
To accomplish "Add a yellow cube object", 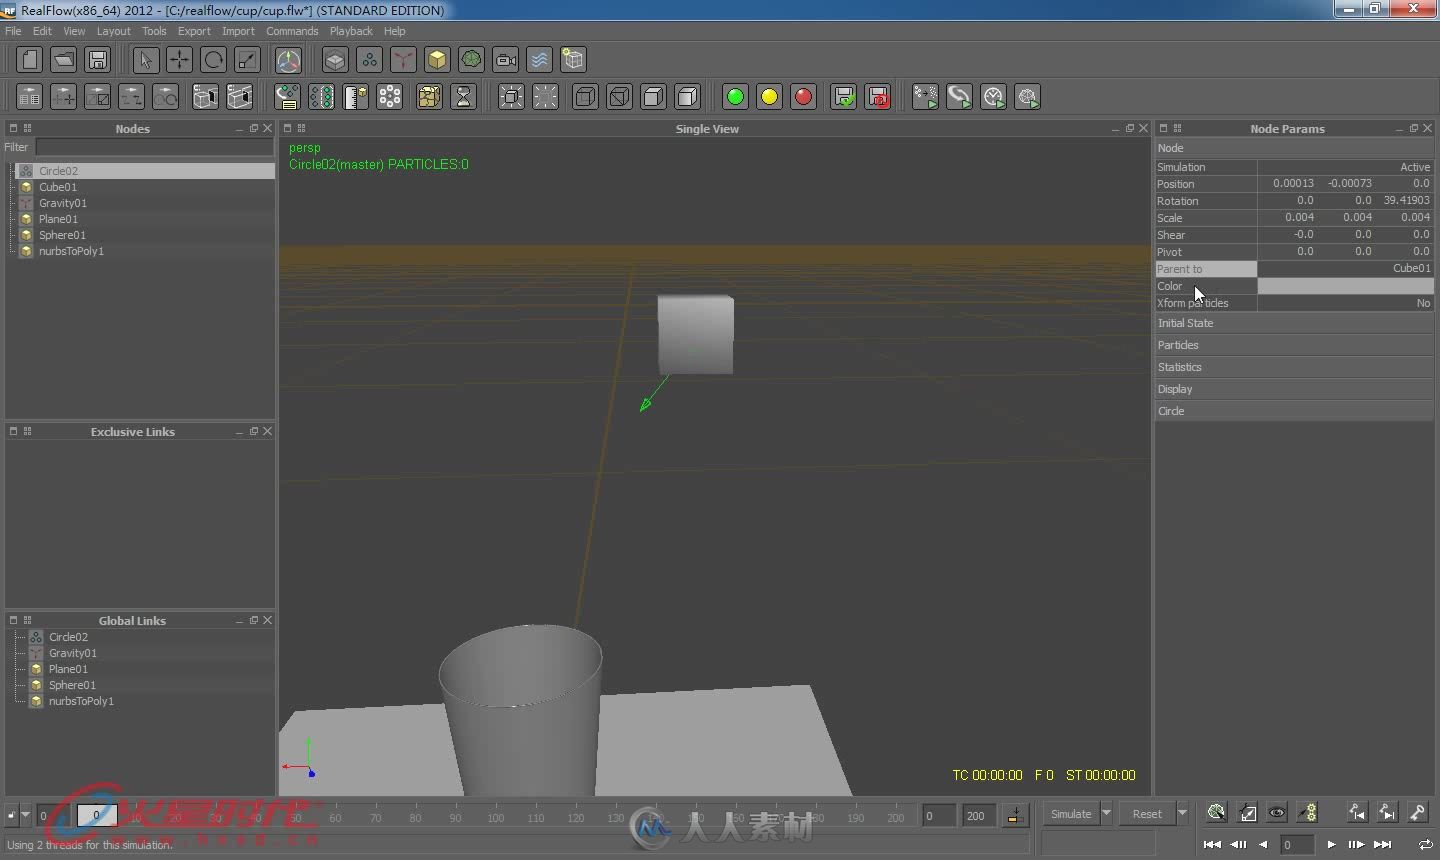I will 437,60.
